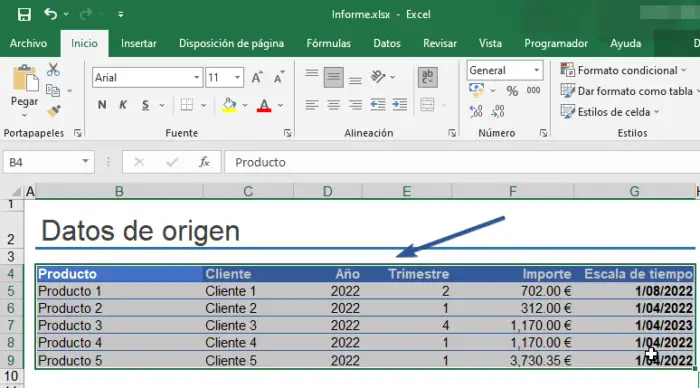Toggle Wrap Text ab button
Image resolution: width=700 pixels, height=388 pixels.
pyautogui.click(x=428, y=77)
